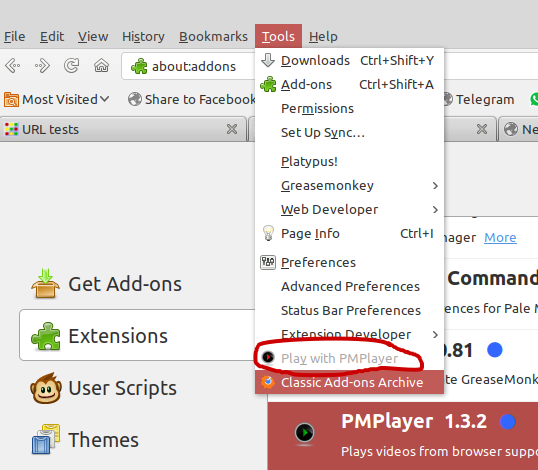Click the puzzle icon in the address bar
This screenshot has width=538, height=470.
pos(139,66)
